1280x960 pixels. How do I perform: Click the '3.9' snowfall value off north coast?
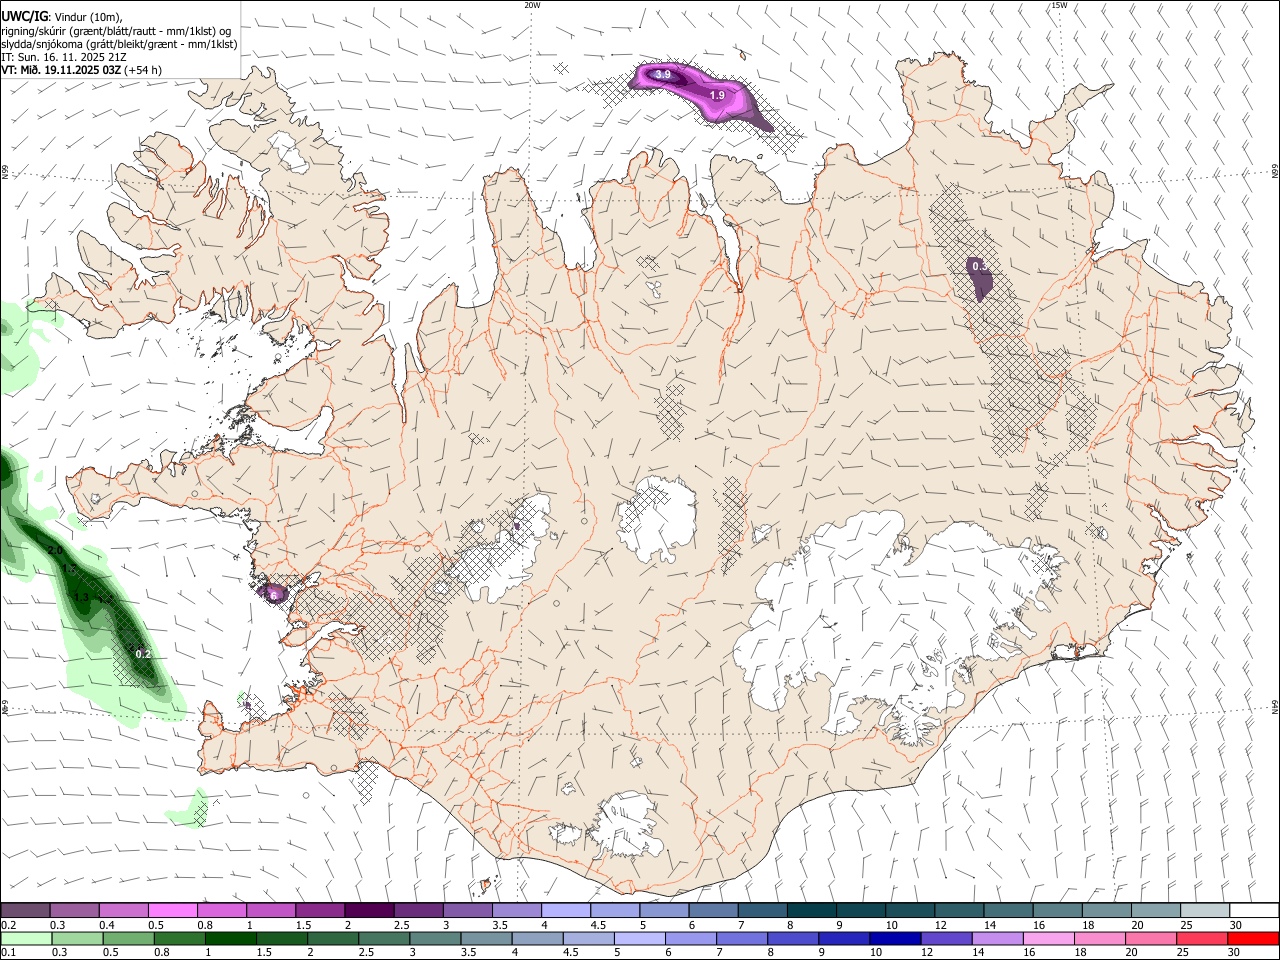[662, 75]
